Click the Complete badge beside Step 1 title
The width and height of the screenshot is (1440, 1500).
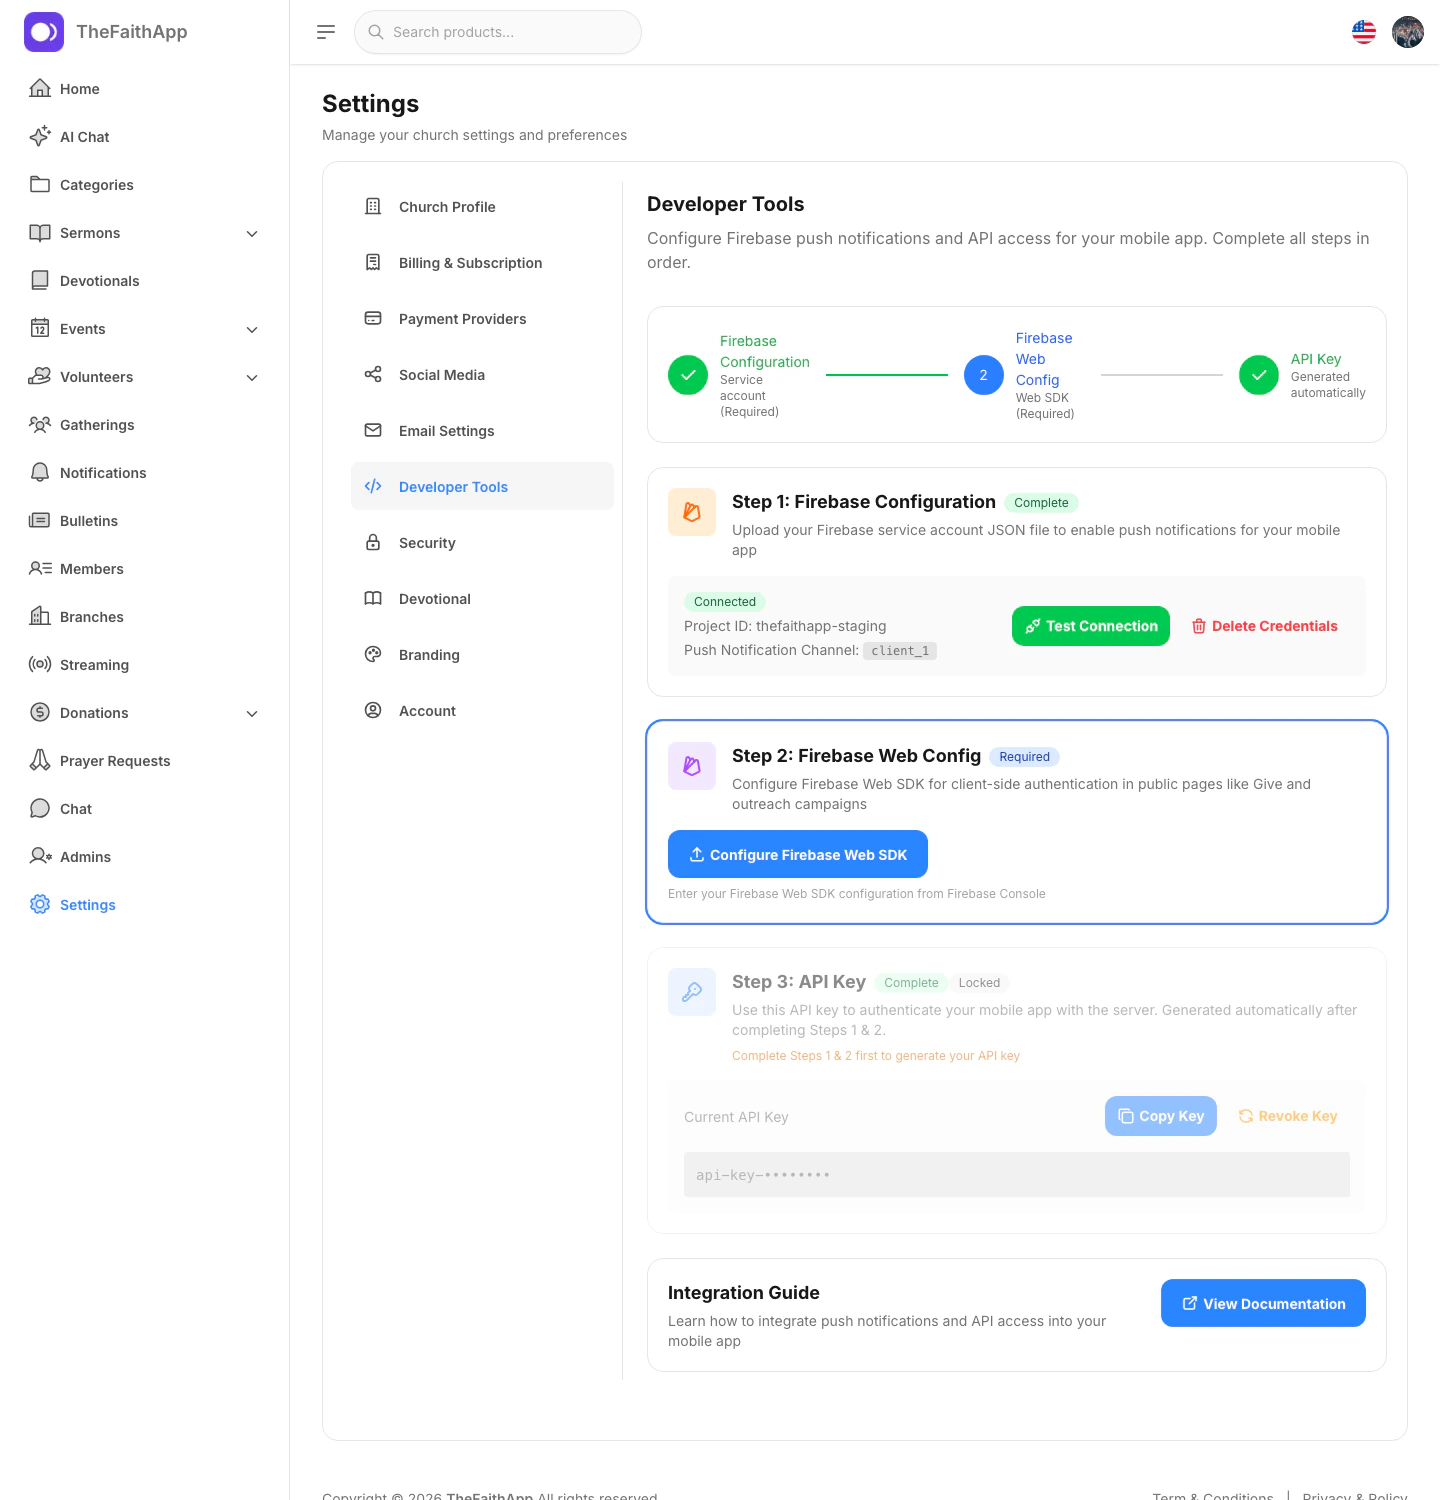point(1041,503)
